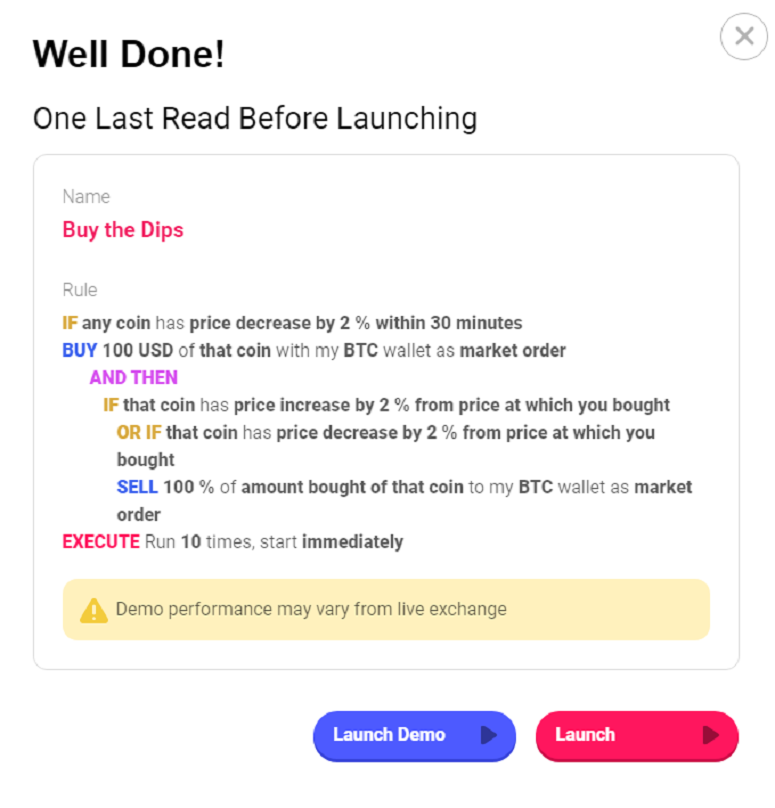Click the yellow warning triangle icon

click(94, 610)
